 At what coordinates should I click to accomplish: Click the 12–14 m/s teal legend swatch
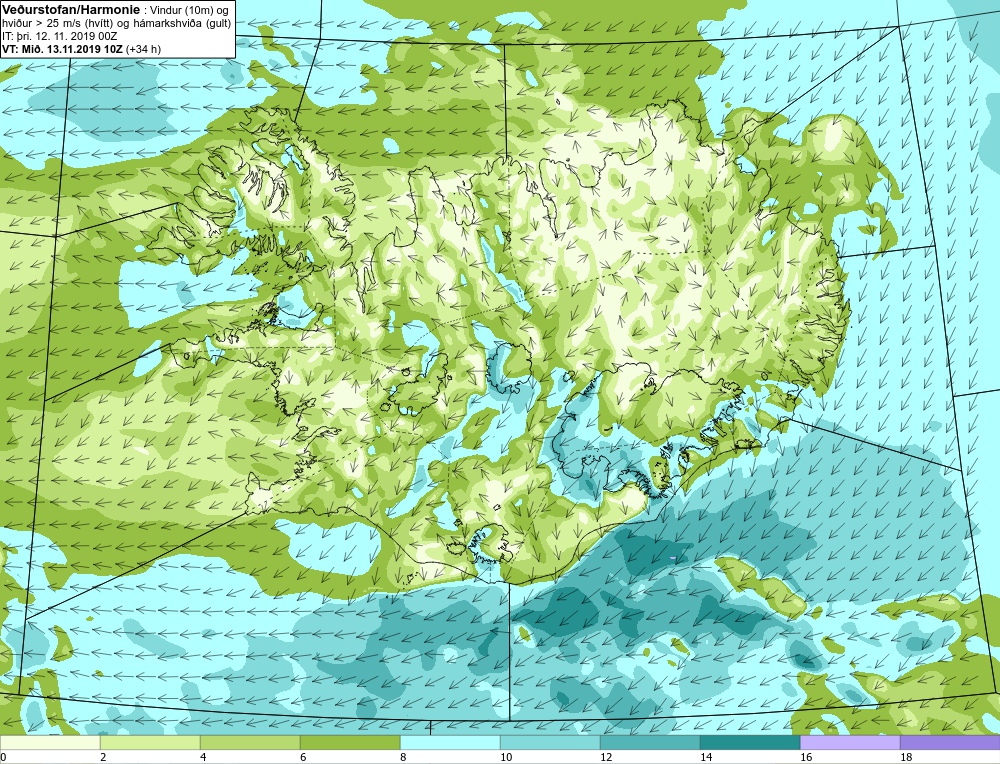coord(650,743)
